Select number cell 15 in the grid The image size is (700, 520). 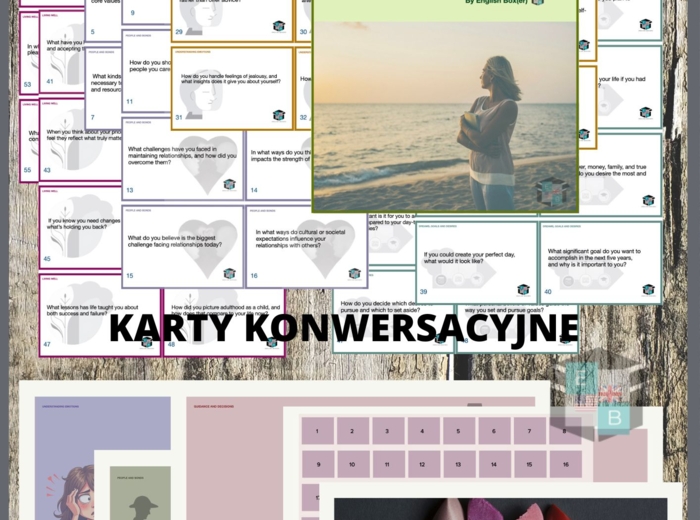click(x=529, y=464)
